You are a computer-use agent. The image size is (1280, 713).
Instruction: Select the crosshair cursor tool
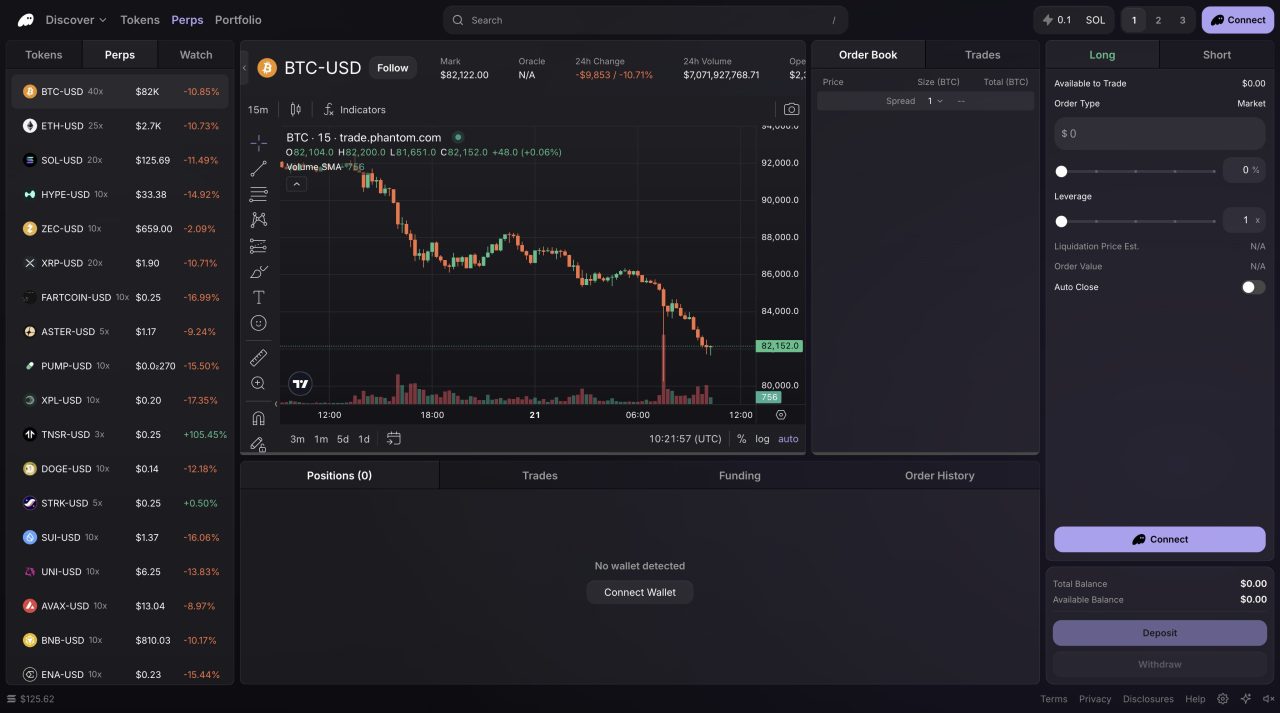point(259,143)
